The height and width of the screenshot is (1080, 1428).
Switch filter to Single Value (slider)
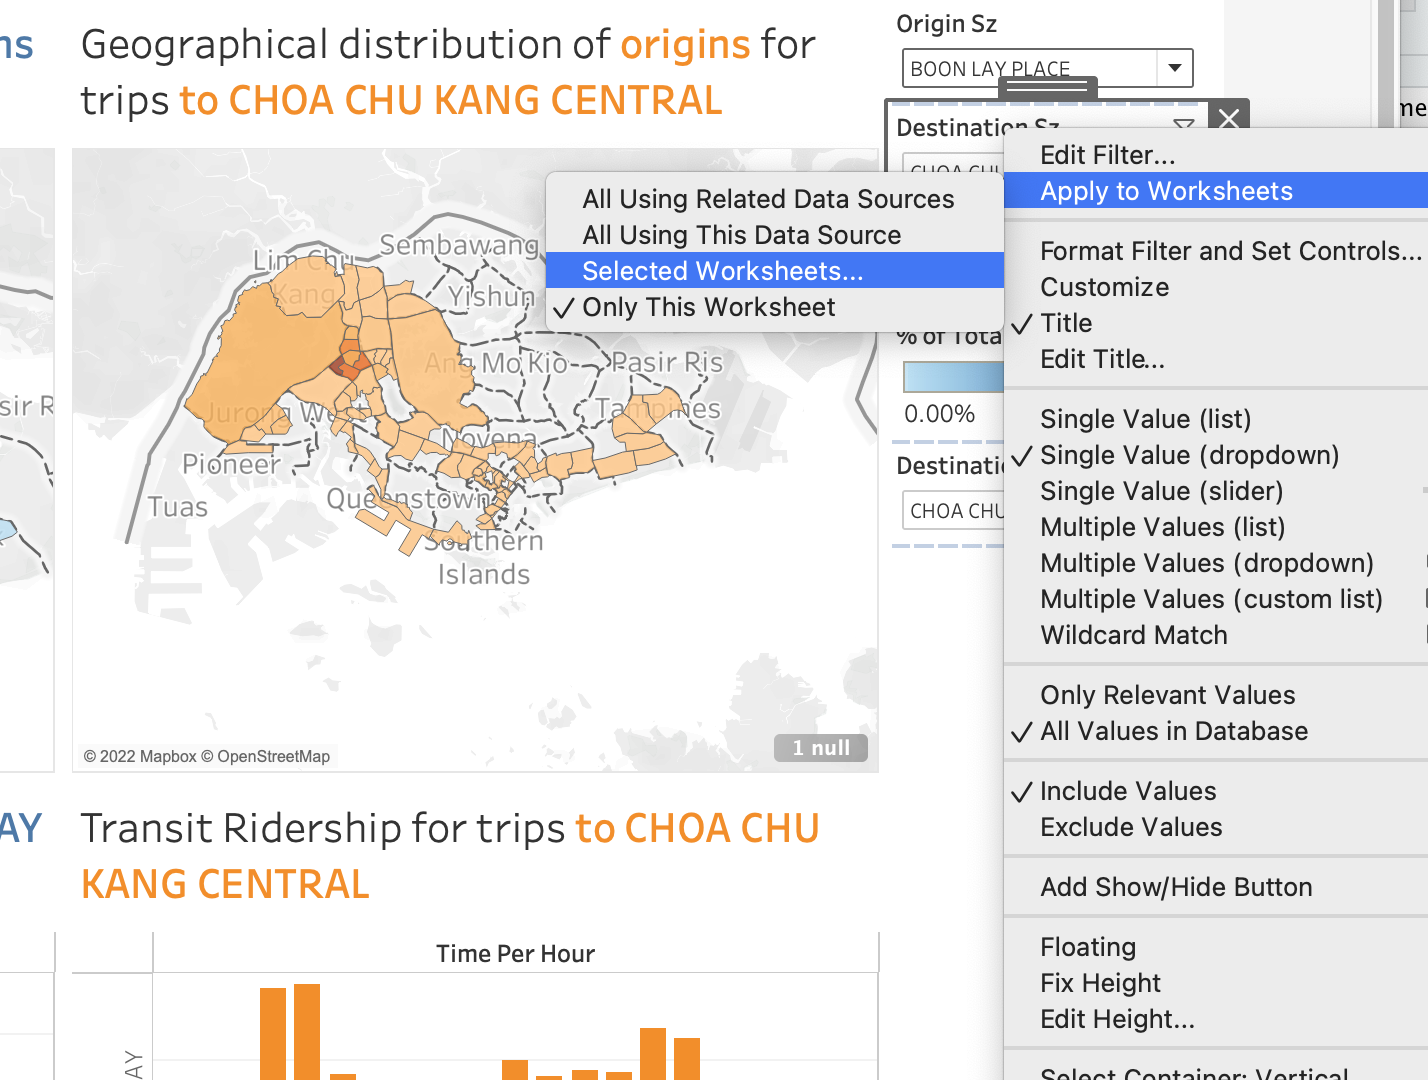pyautogui.click(x=1161, y=491)
